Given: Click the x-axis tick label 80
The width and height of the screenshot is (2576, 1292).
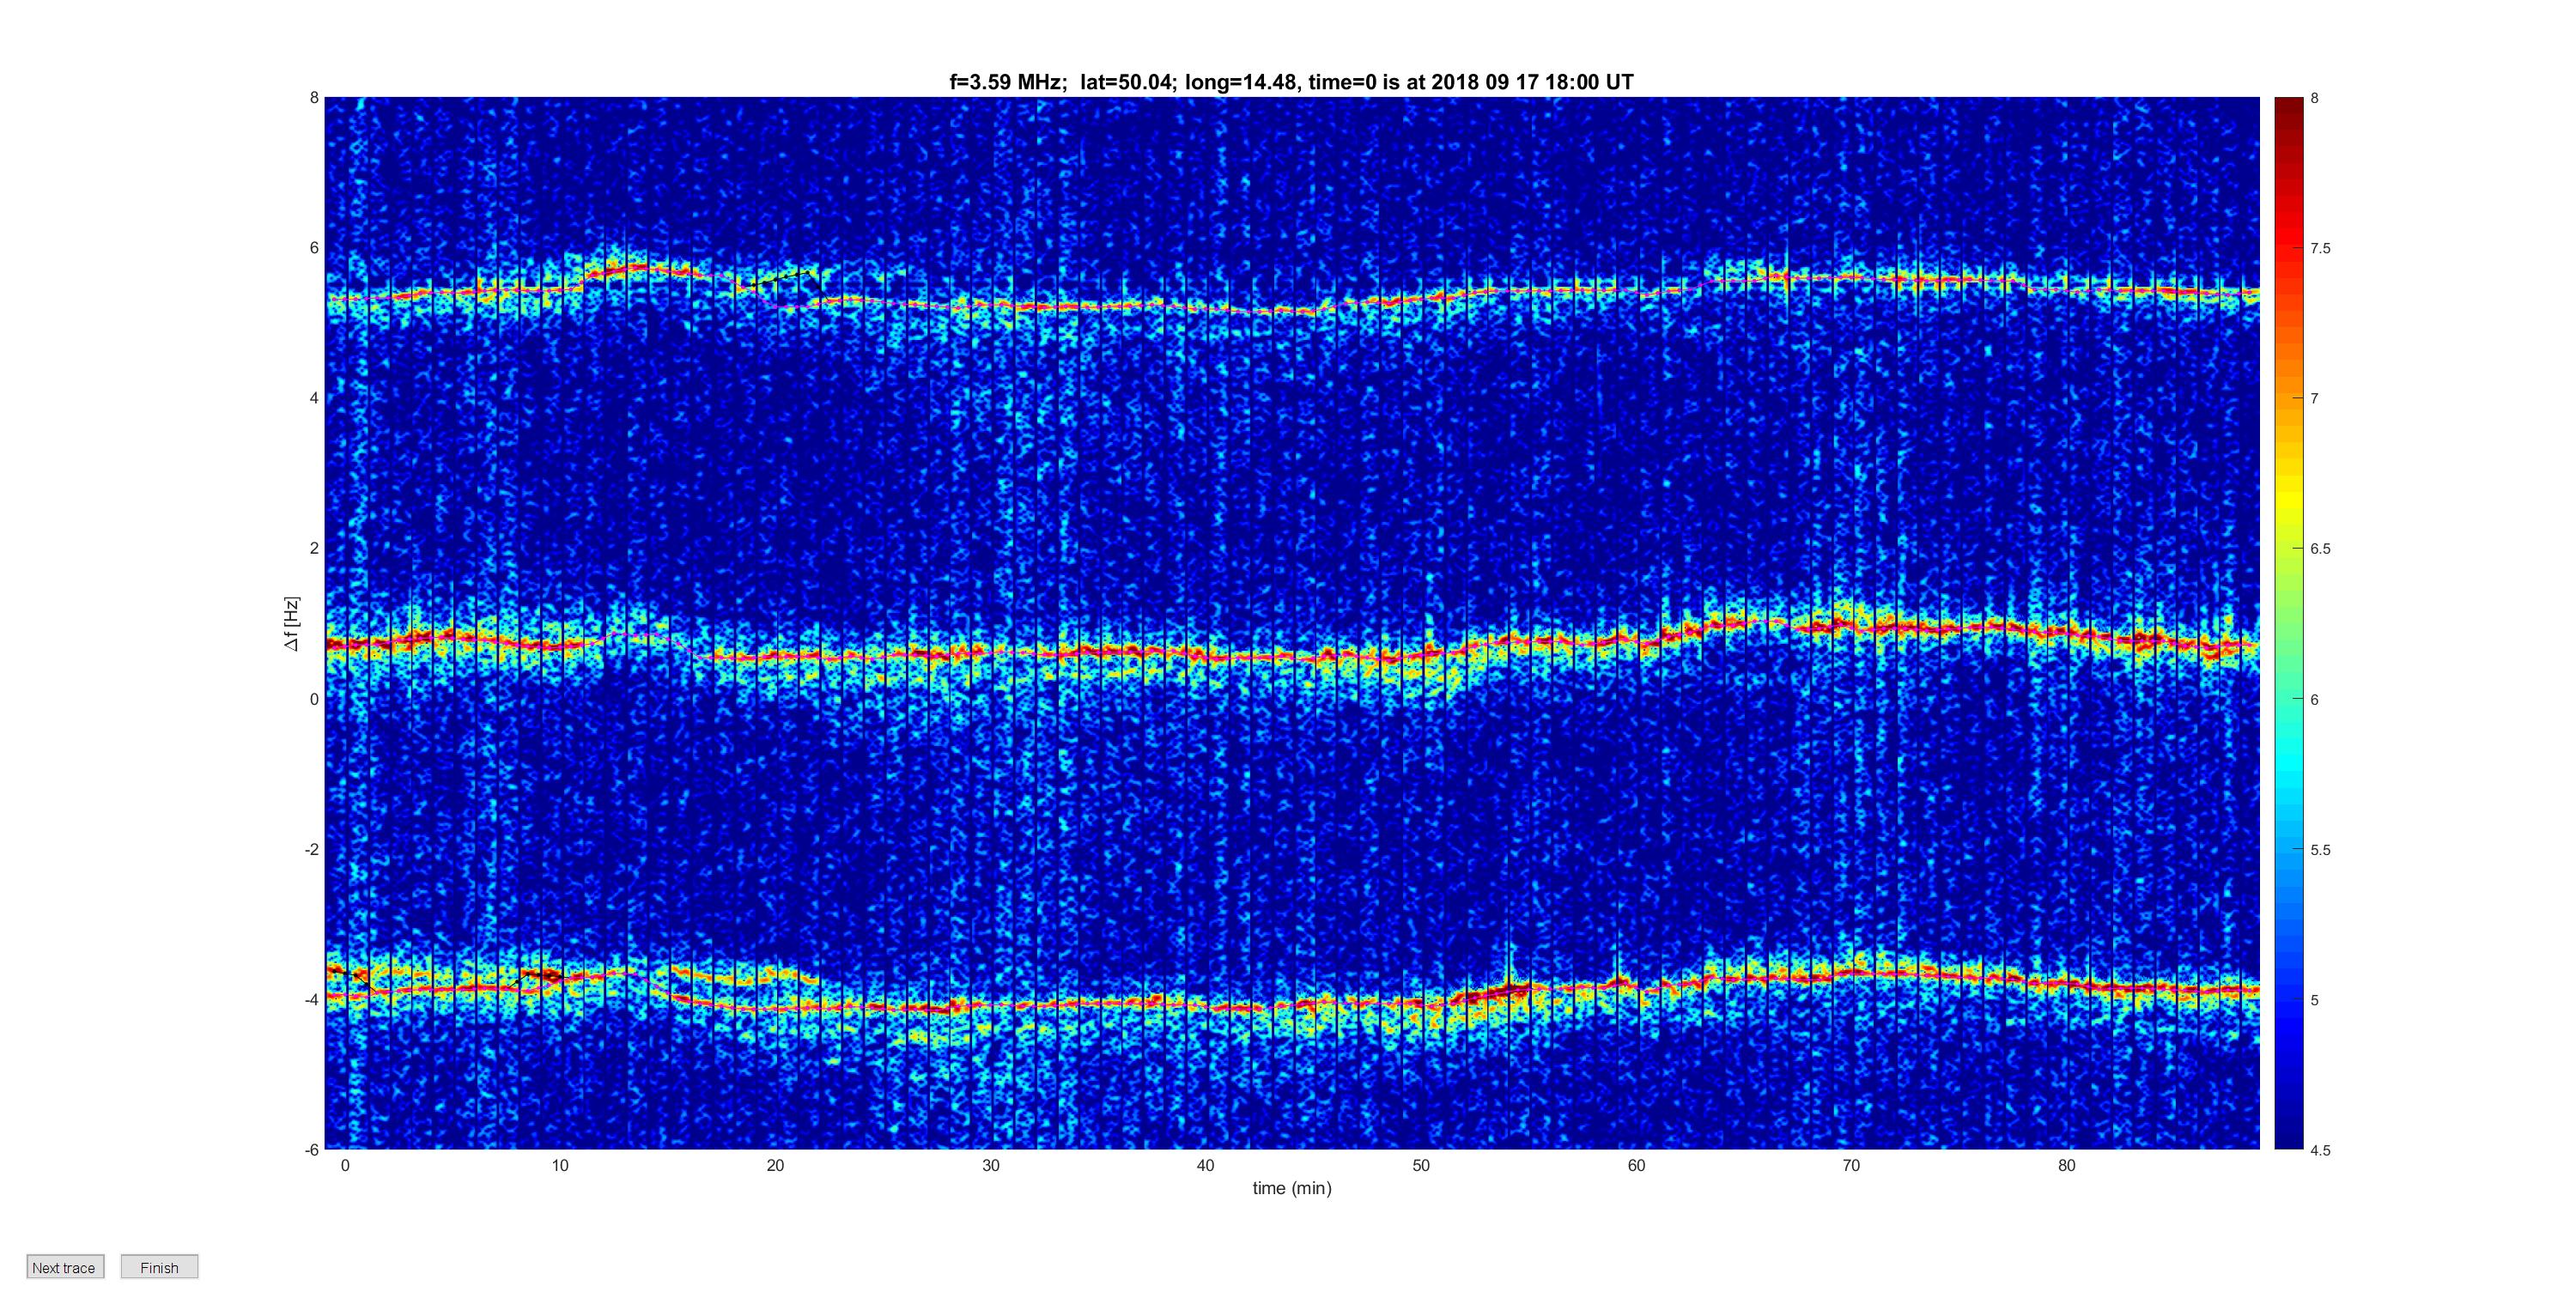Looking at the screenshot, I should tap(2067, 1165).
